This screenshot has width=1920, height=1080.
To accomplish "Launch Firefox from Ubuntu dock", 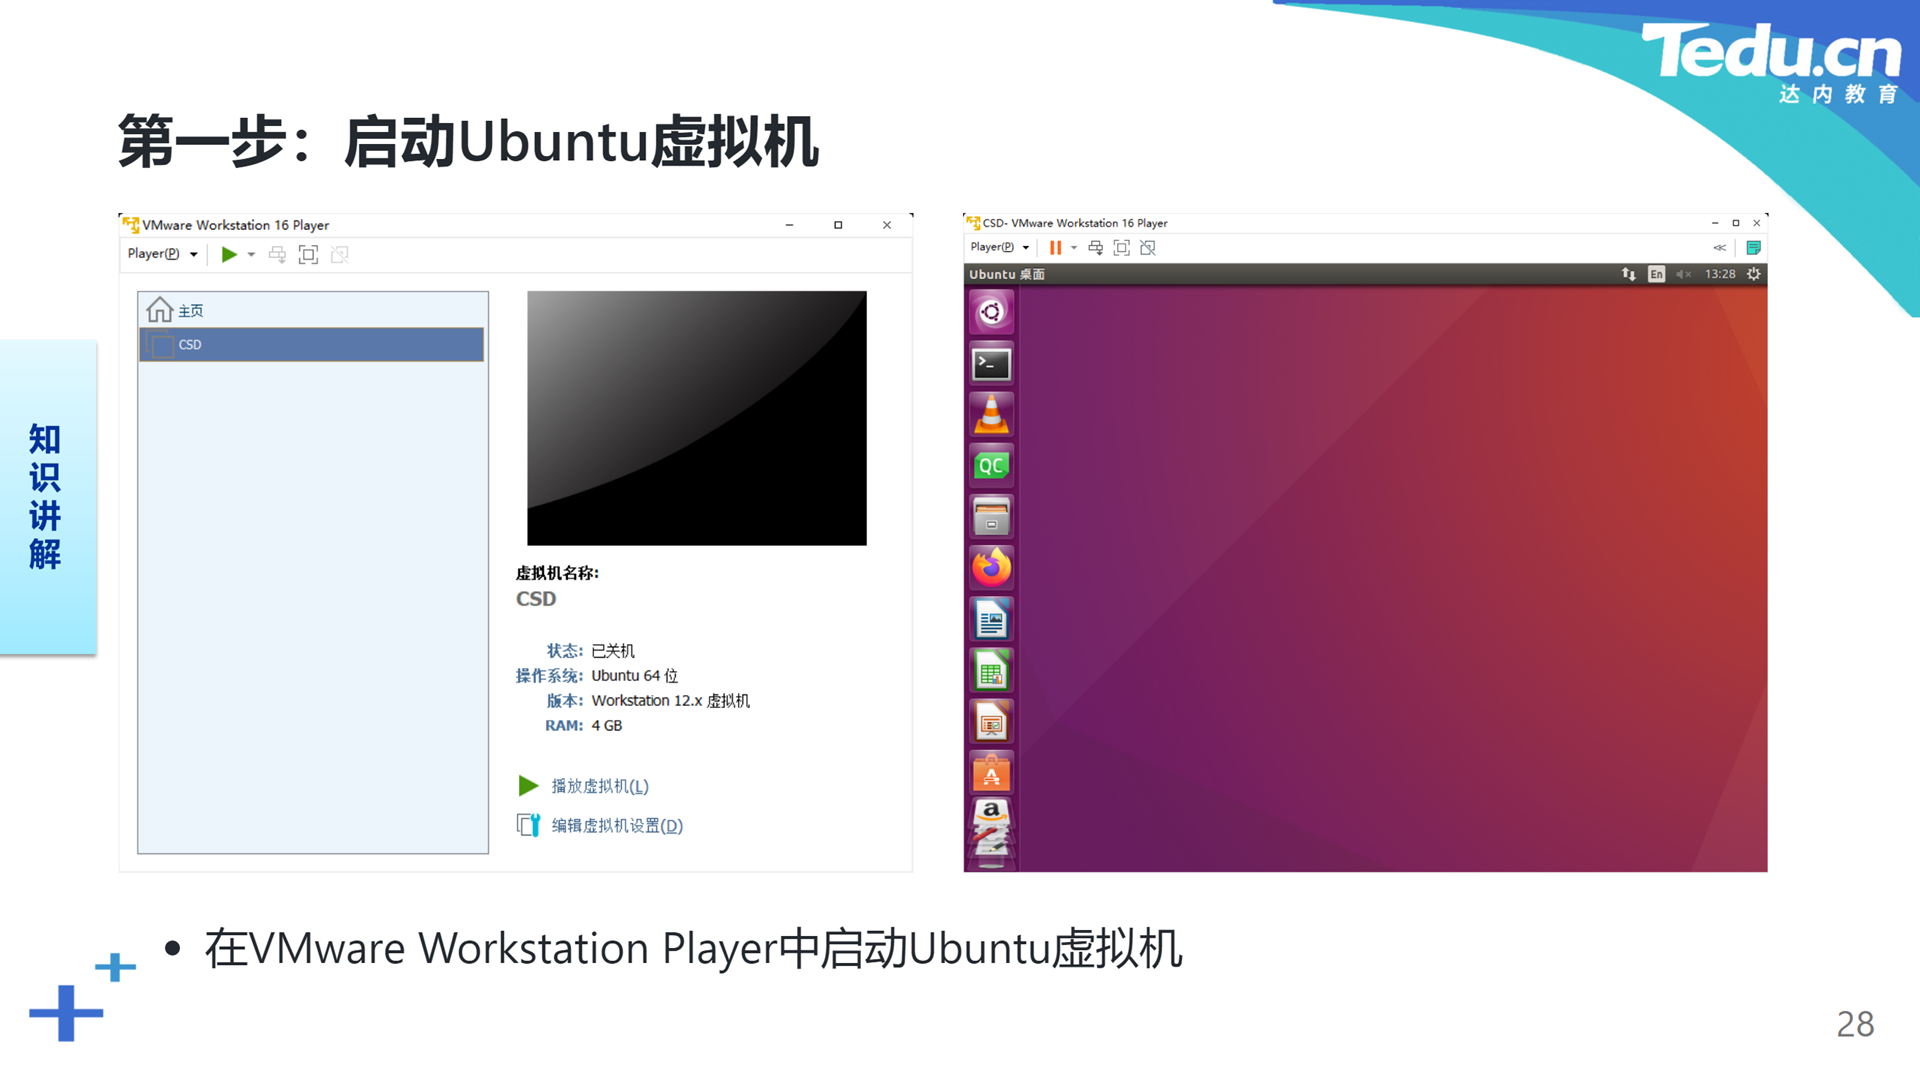I will click(x=991, y=568).
